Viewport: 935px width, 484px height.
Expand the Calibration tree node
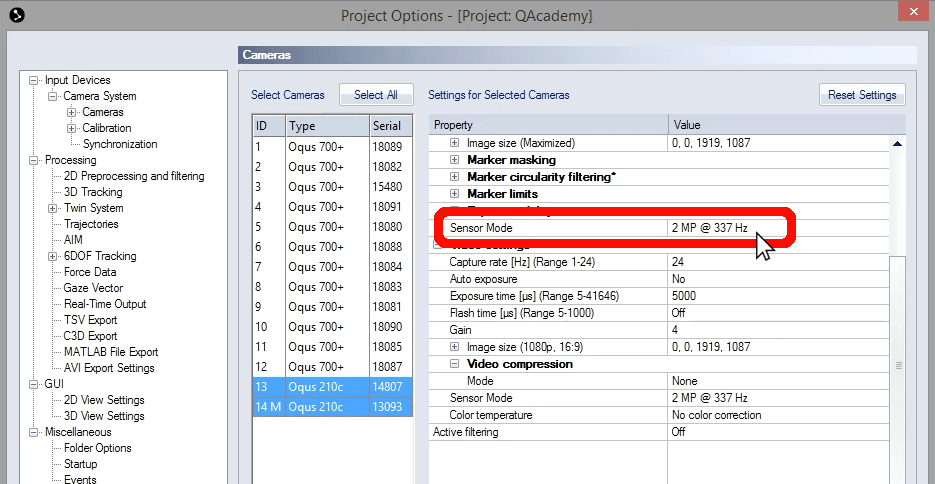[x=72, y=128]
